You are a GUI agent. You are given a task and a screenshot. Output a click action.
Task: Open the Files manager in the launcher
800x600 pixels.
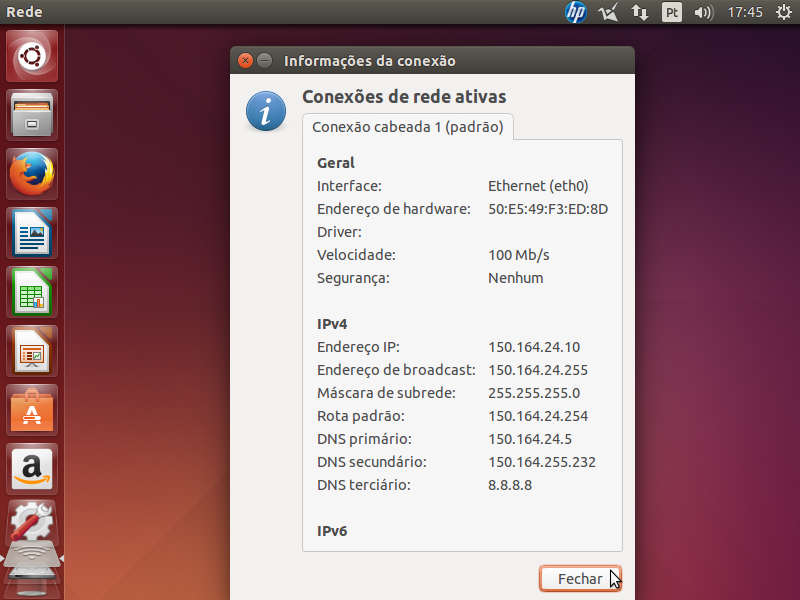pos(33,115)
